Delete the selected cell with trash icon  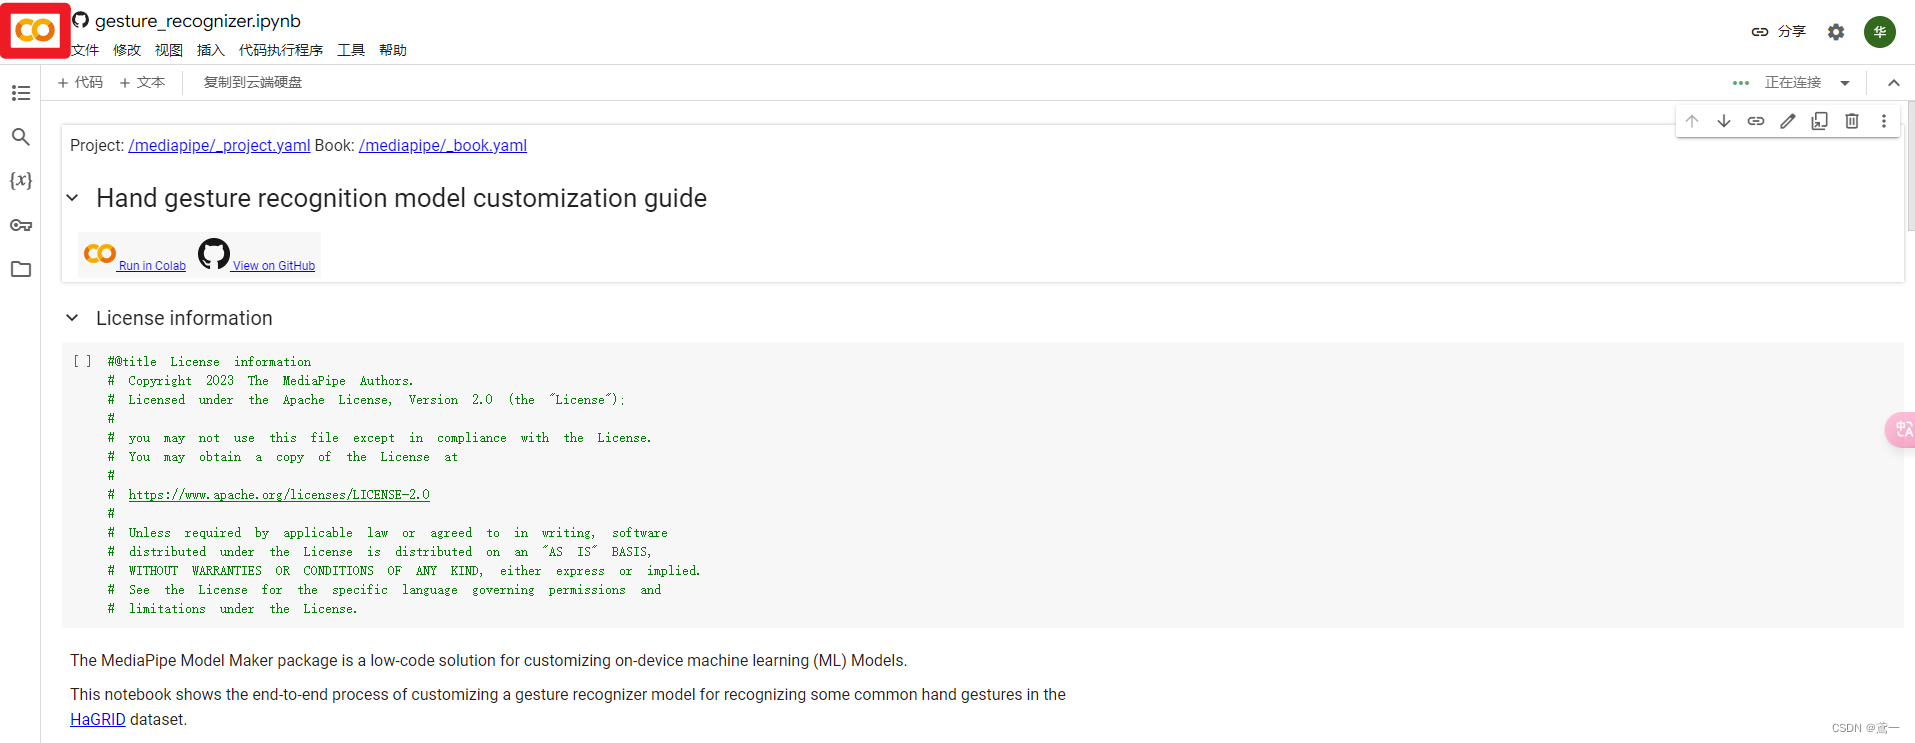coord(1852,121)
